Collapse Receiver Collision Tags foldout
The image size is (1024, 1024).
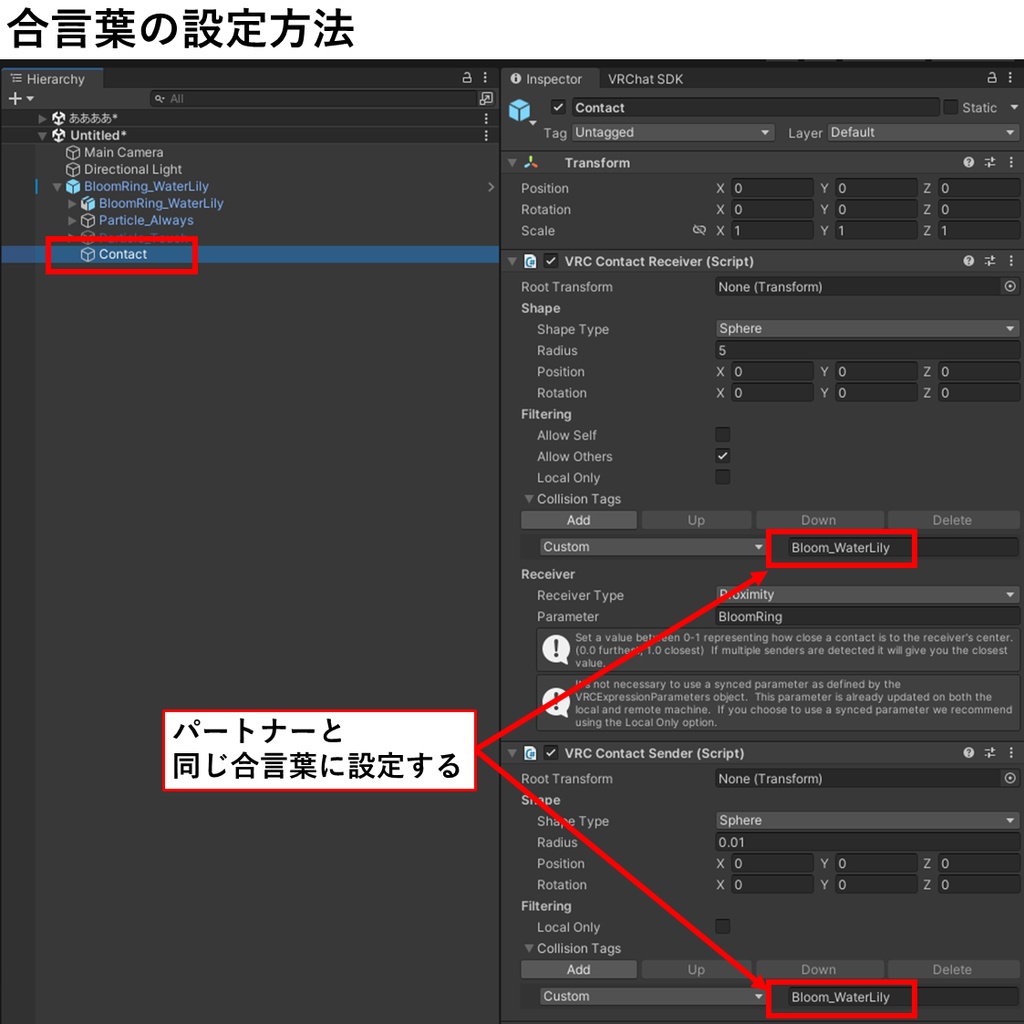pyautogui.click(x=529, y=499)
